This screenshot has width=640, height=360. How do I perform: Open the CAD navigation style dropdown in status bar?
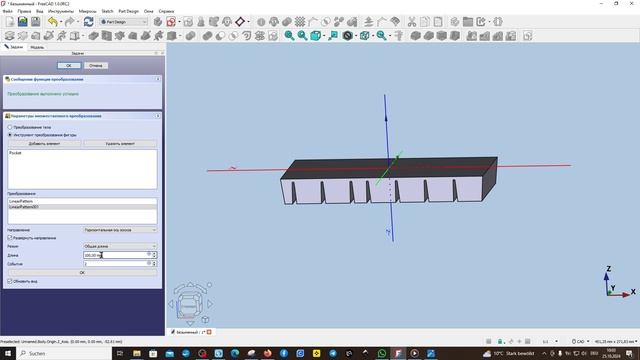point(580,341)
